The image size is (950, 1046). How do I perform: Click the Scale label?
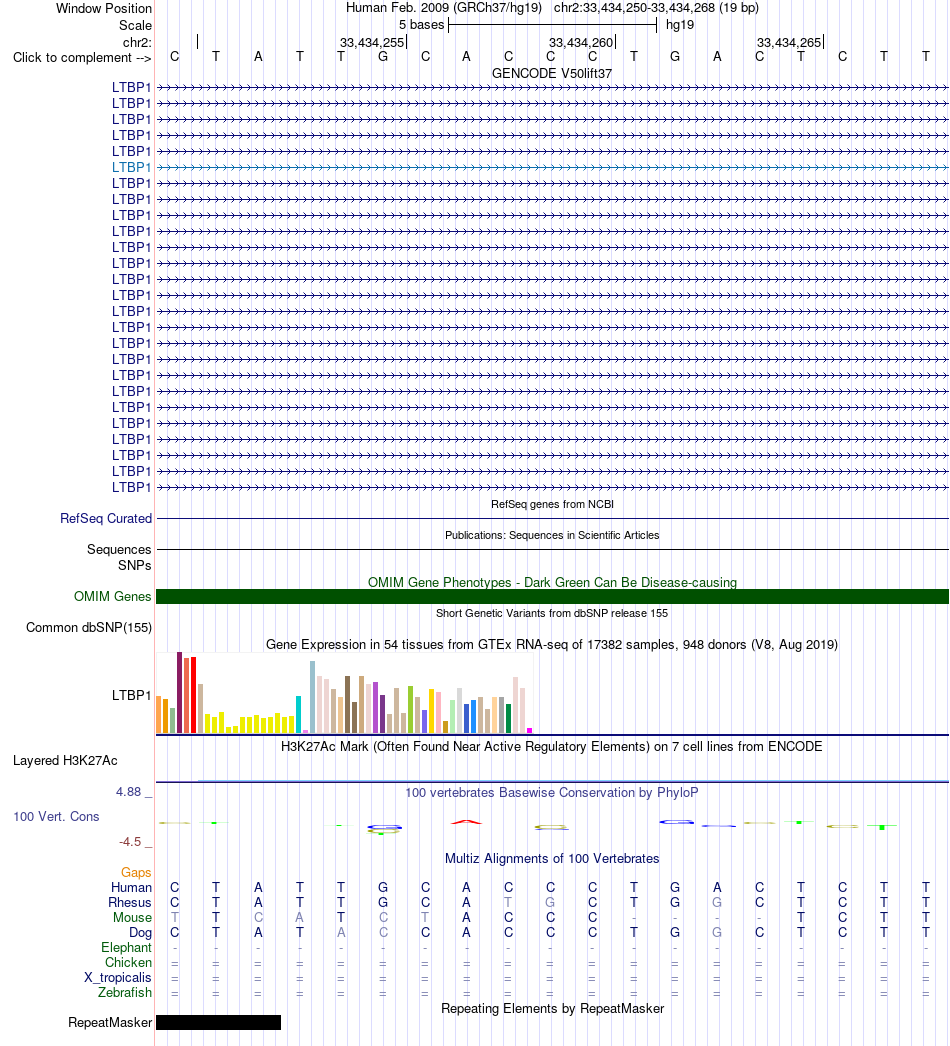(x=135, y=25)
